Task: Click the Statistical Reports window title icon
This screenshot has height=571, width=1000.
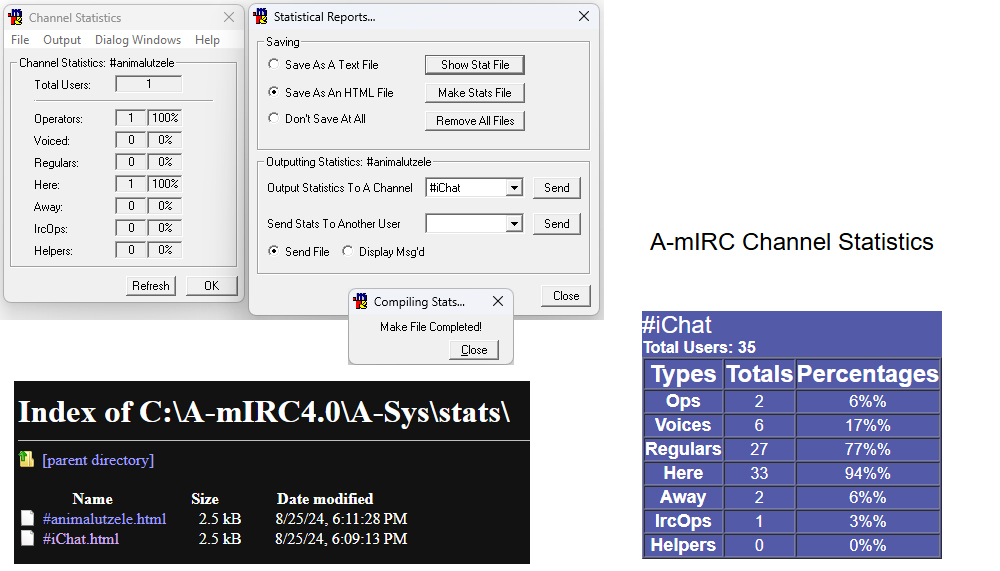Action: coord(260,16)
